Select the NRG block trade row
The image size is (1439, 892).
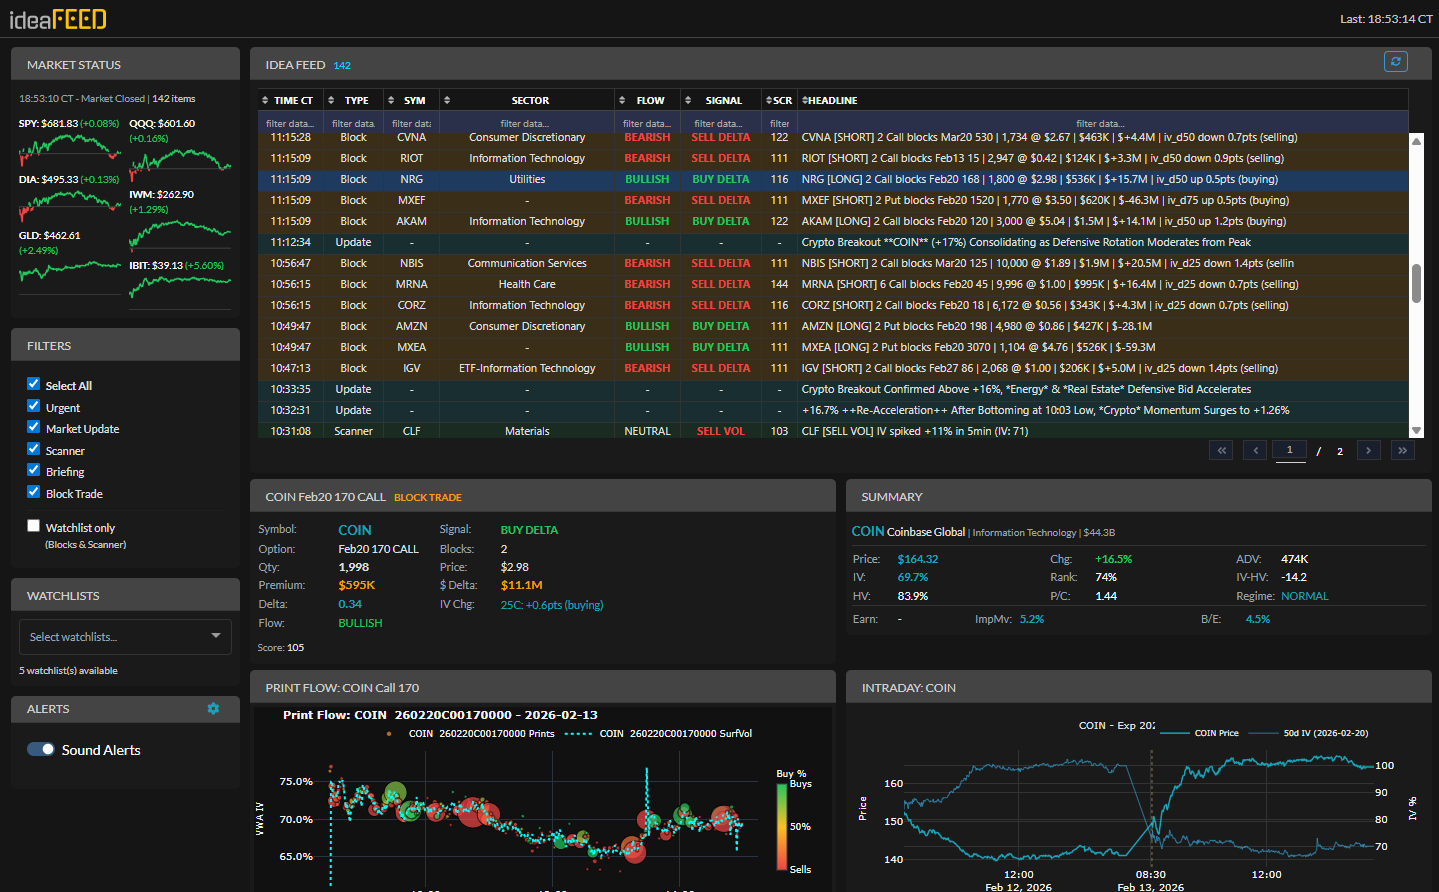pyautogui.click(x=411, y=180)
